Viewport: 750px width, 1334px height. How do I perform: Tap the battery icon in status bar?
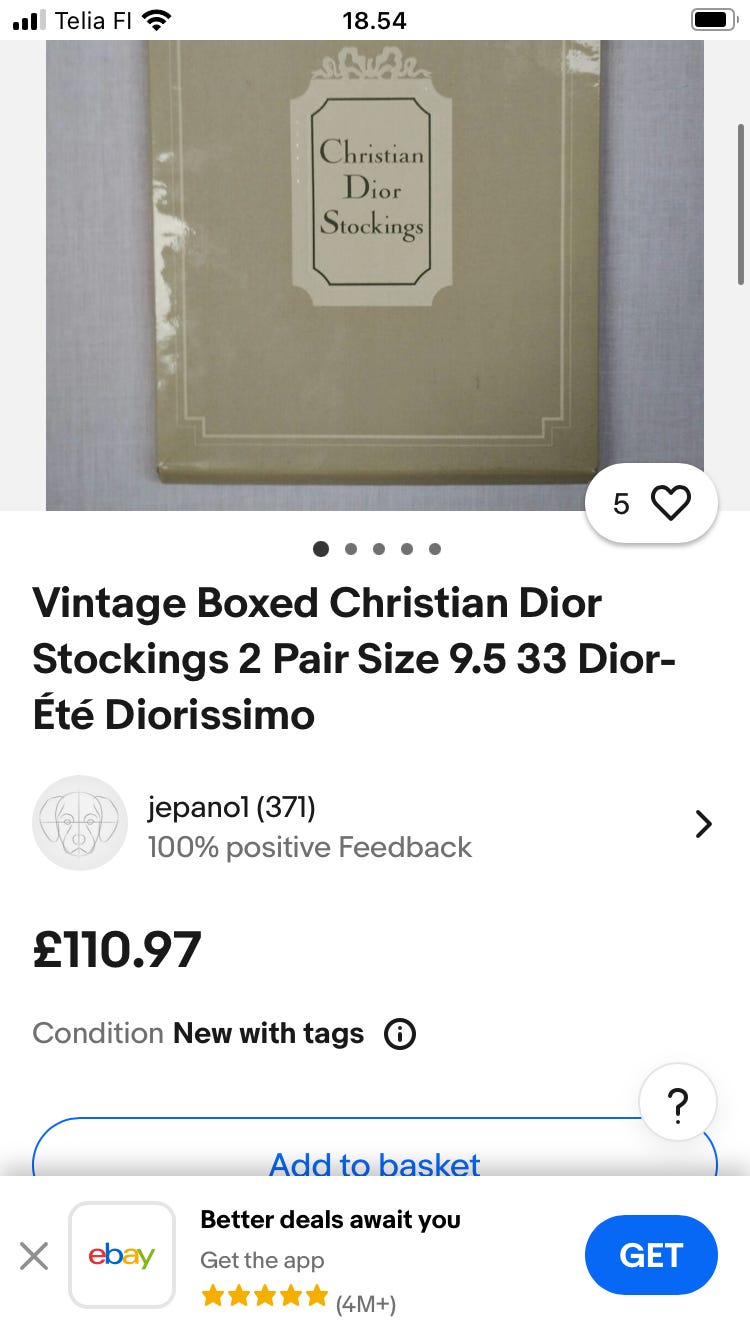pos(712,19)
